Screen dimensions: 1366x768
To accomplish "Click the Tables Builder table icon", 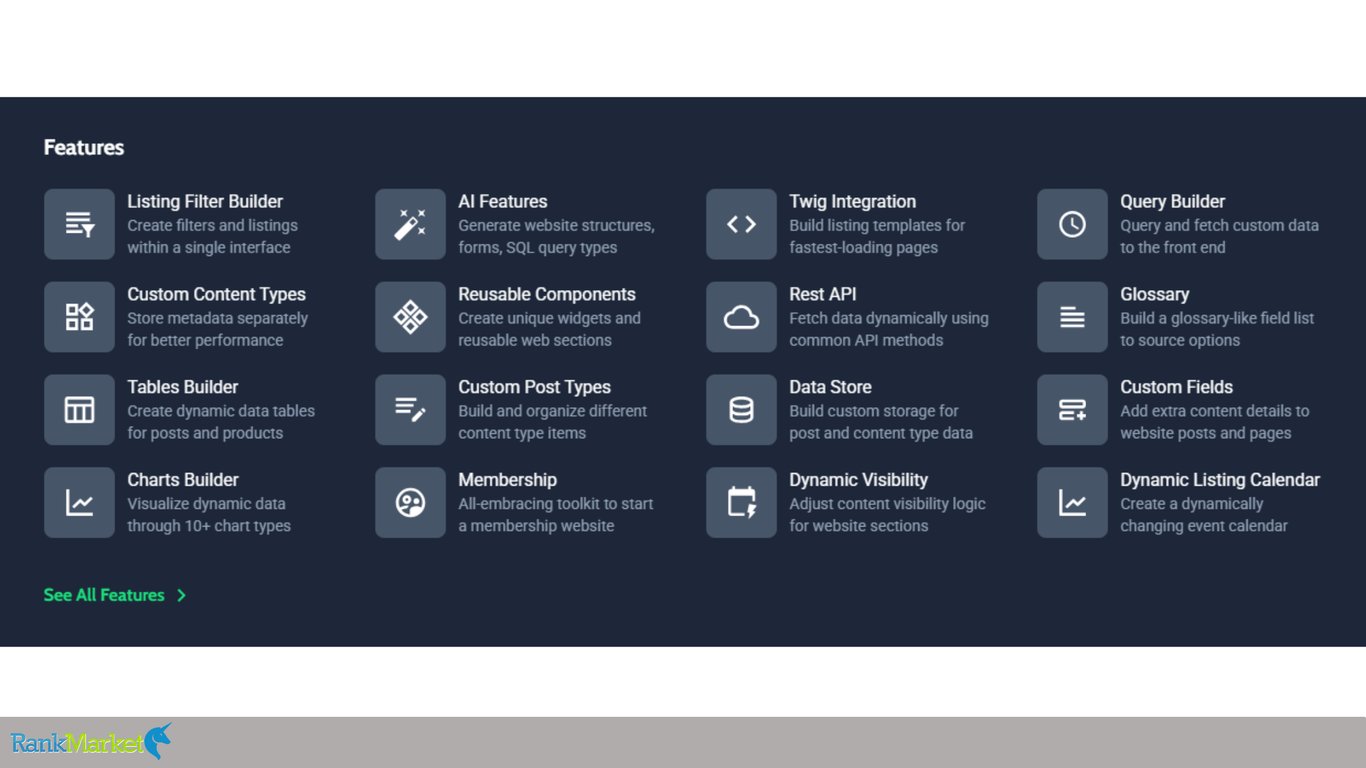I will [79, 410].
